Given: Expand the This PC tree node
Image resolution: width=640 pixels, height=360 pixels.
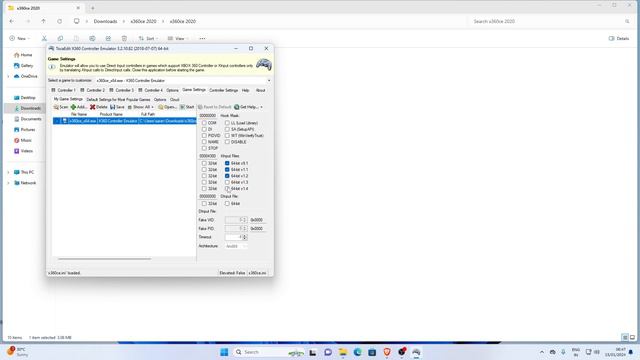Looking at the screenshot, I should tap(8, 172).
